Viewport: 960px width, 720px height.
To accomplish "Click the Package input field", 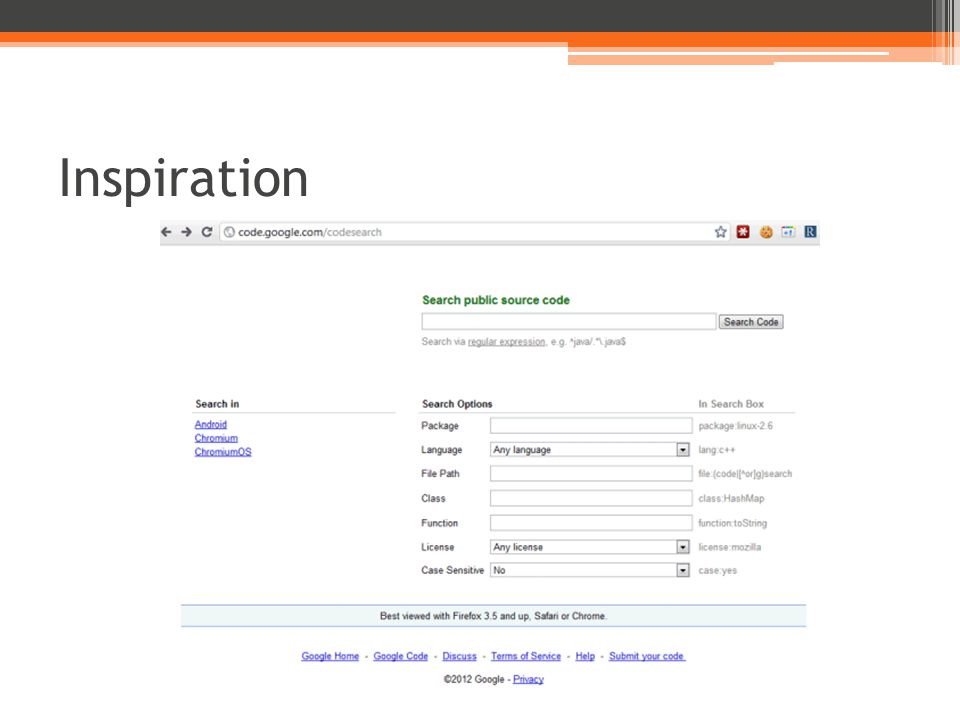I will click(591, 426).
